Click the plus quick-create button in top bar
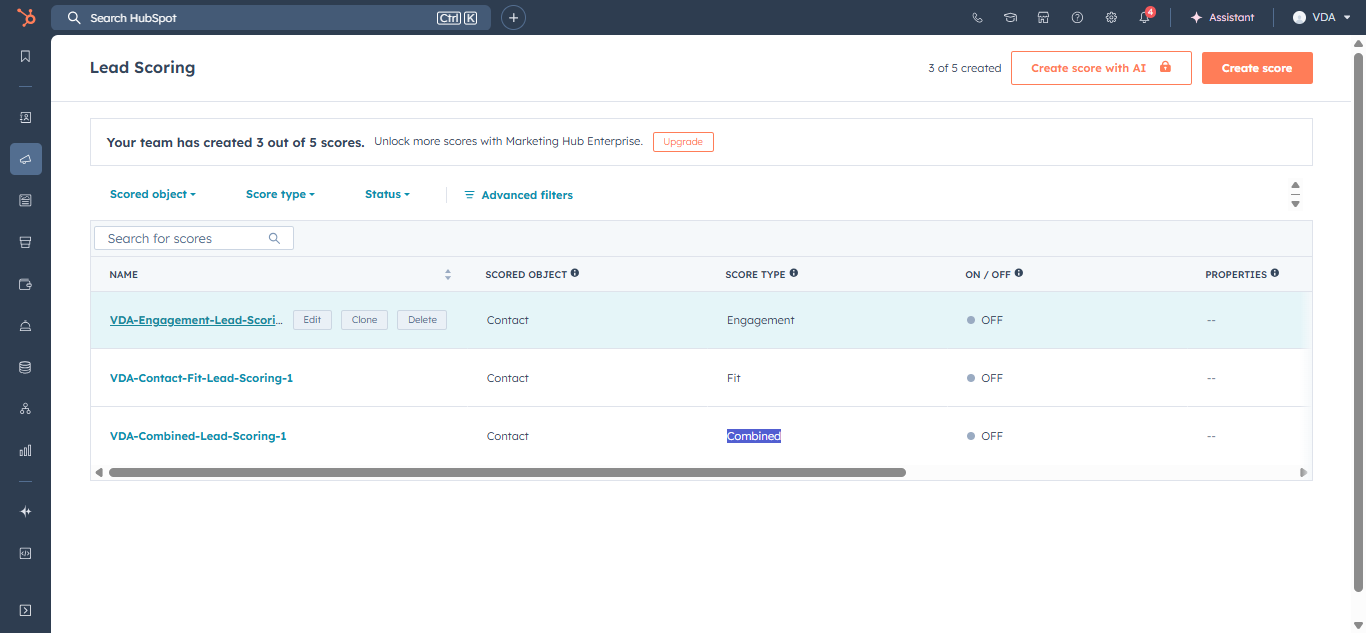The height and width of the screenshot is (633, 1366). (x=513, y=18)
